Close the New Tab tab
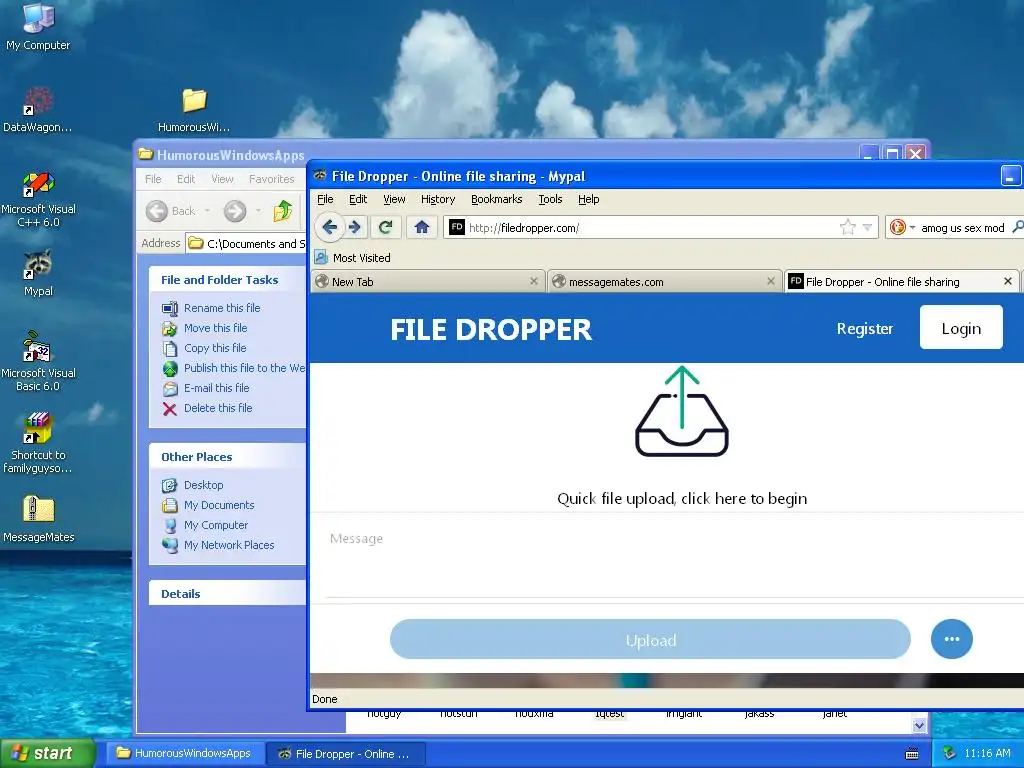This screenshot has width=1024, height=768. click(534, 281)
